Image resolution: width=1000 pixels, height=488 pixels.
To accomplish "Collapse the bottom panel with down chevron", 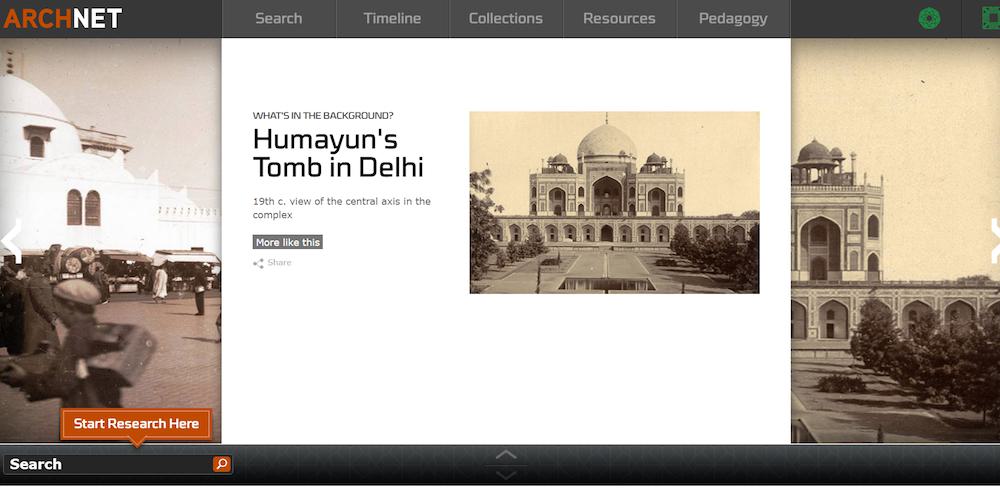I will click(507, 474).
